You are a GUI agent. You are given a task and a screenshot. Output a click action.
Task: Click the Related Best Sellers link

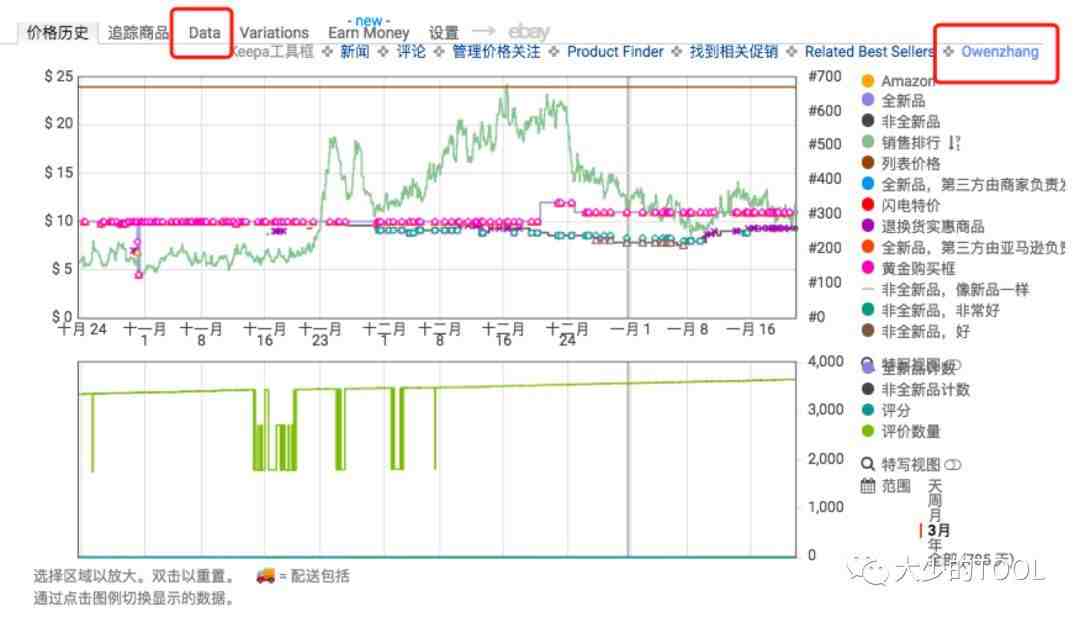tap(869, 52)
